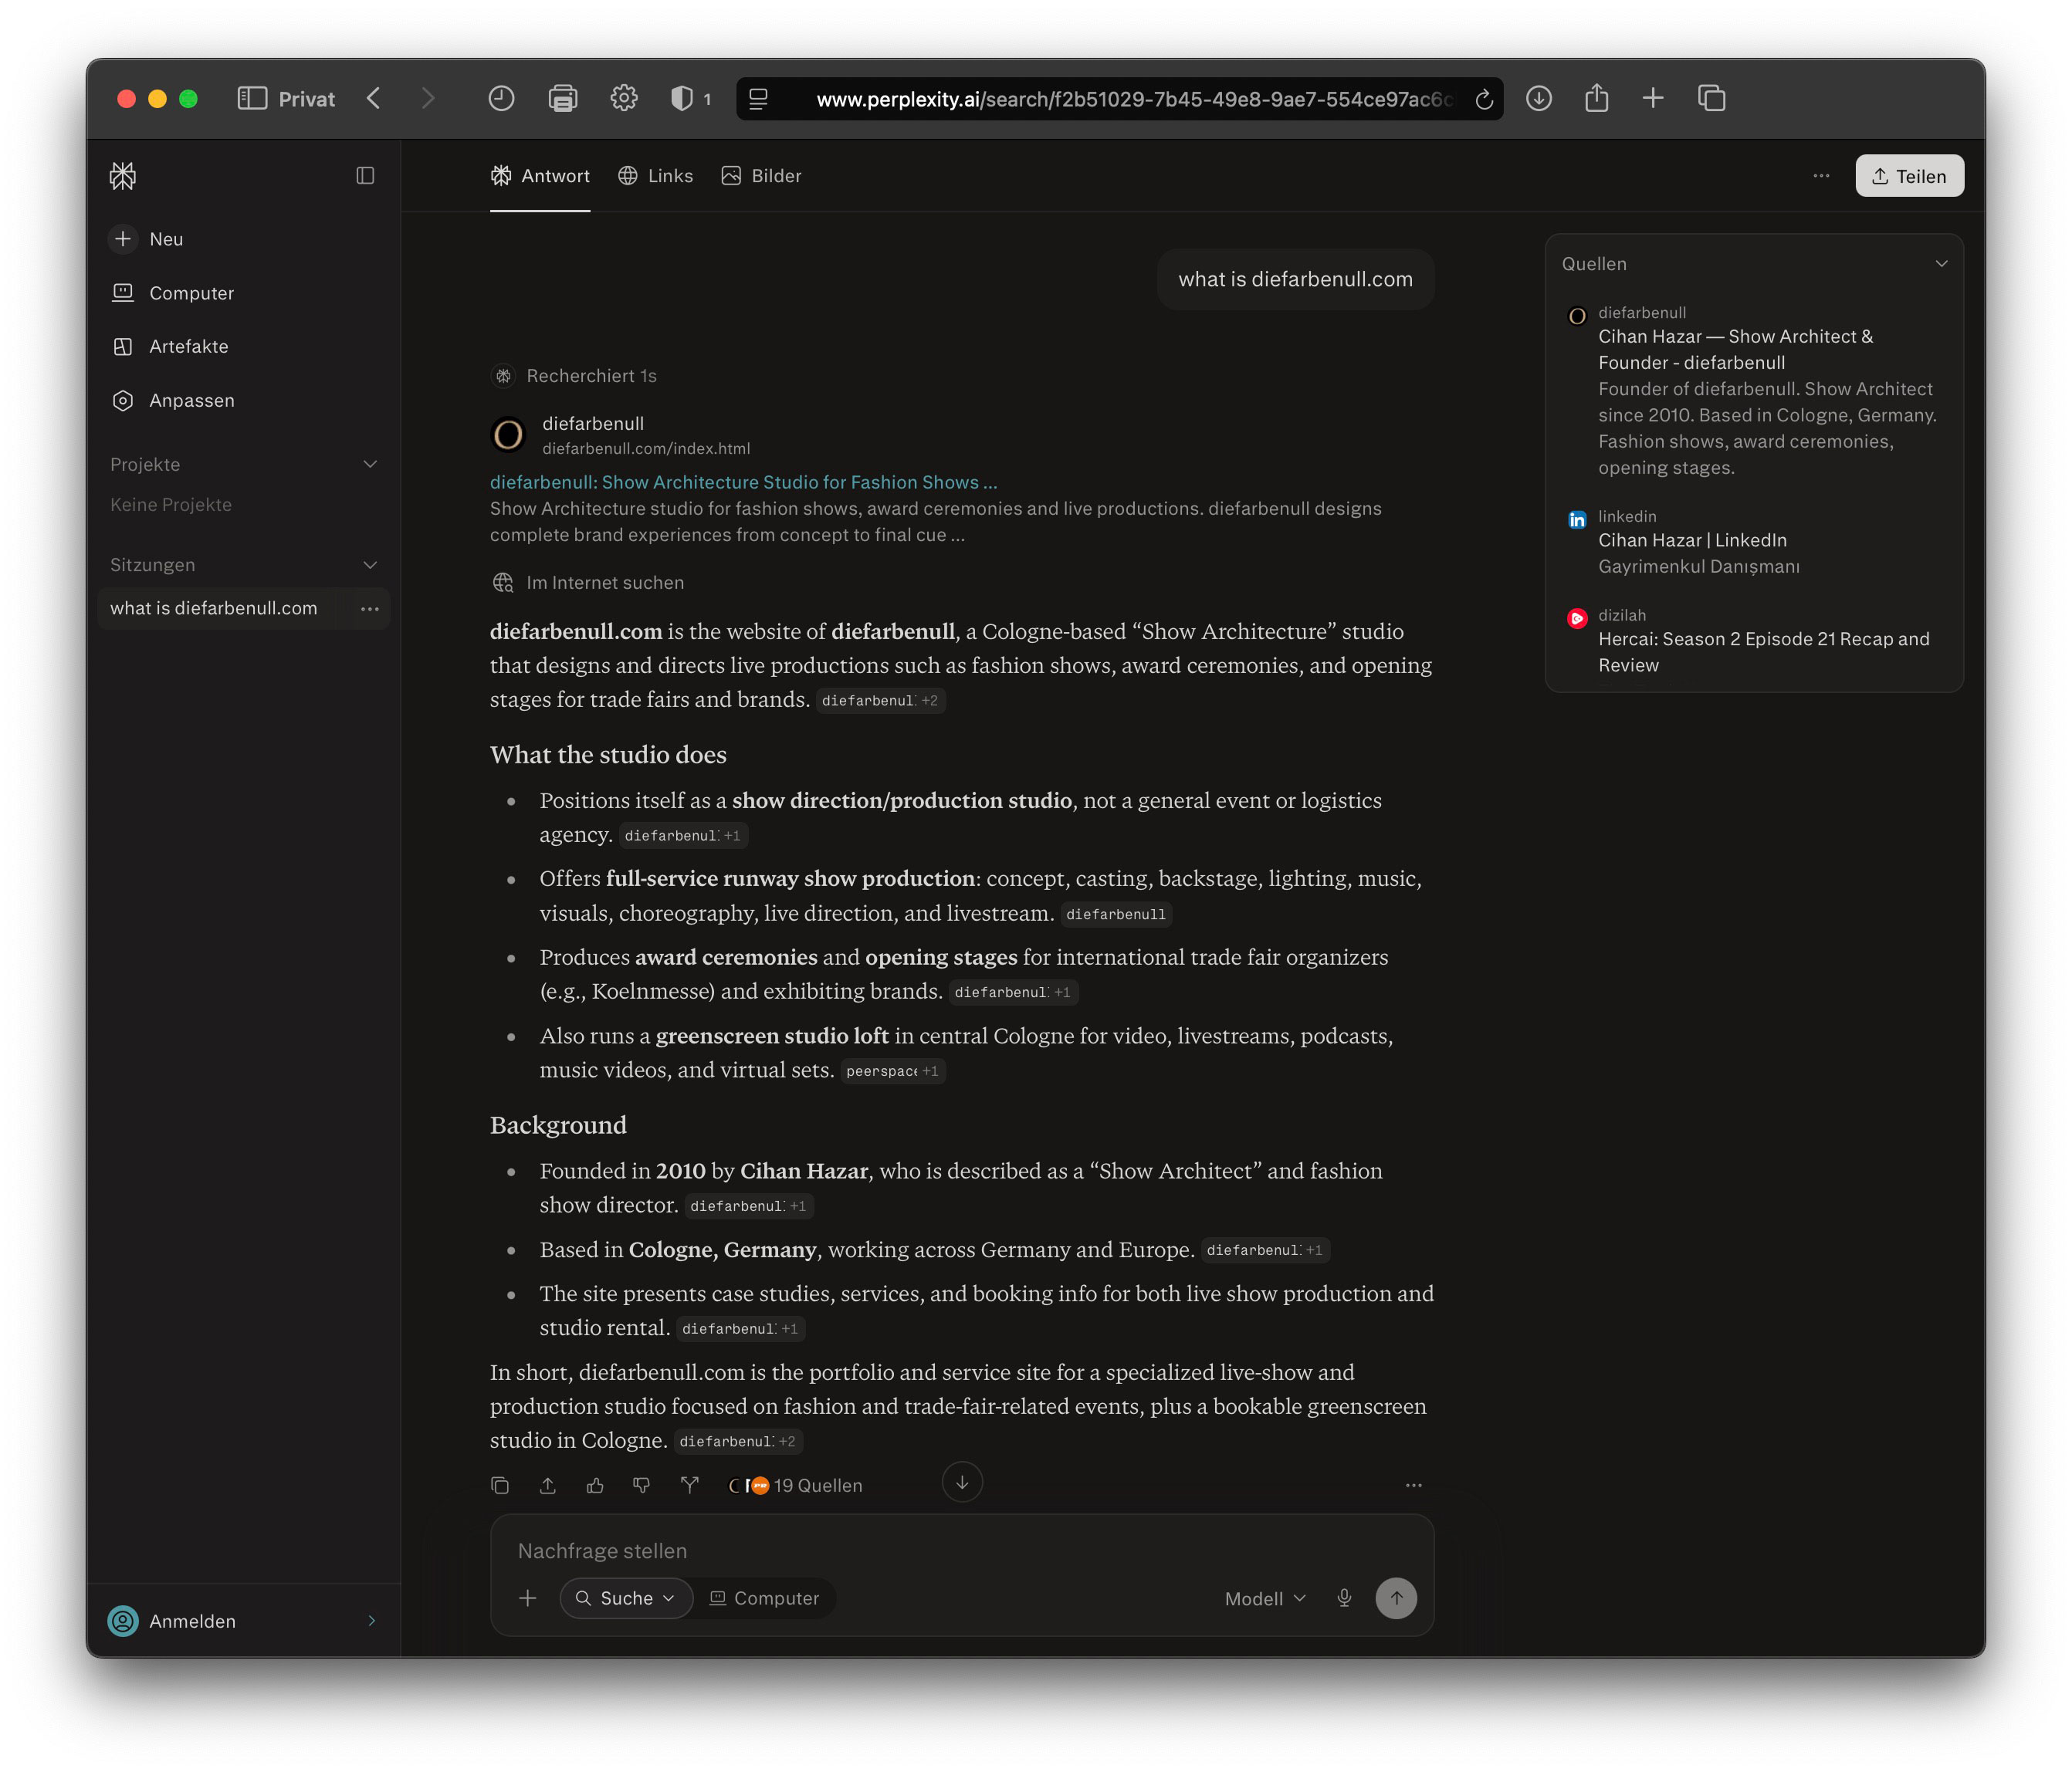Click the export answer icon

tap(548, 1486)
